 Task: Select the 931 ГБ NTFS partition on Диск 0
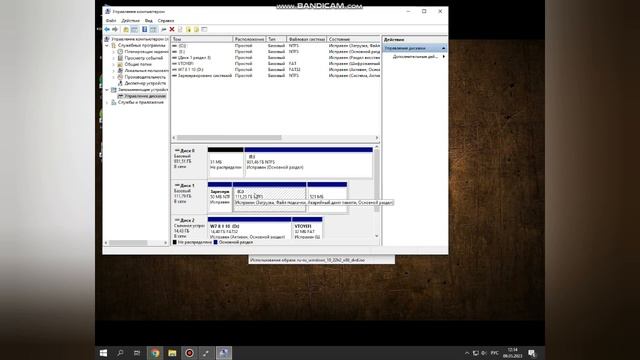pyautogui.click(x=309, y=162)
